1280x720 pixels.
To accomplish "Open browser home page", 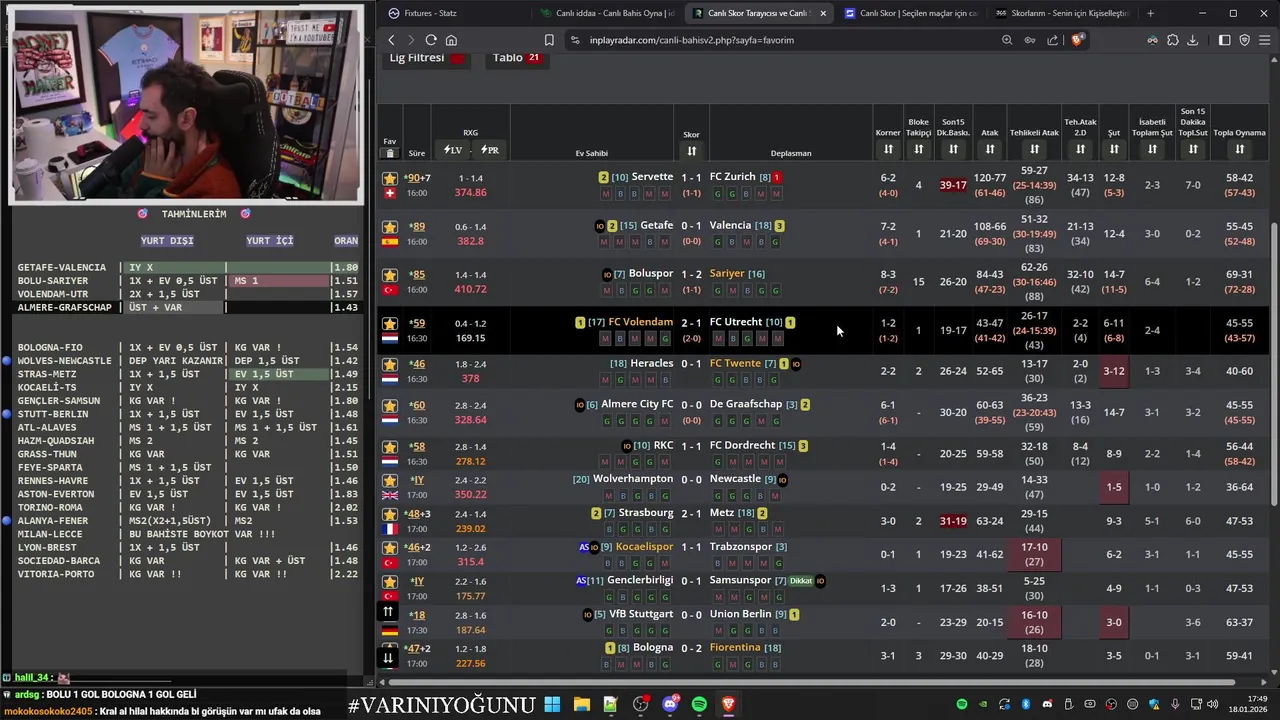I will pyautogui.click(x=451, y=40).
